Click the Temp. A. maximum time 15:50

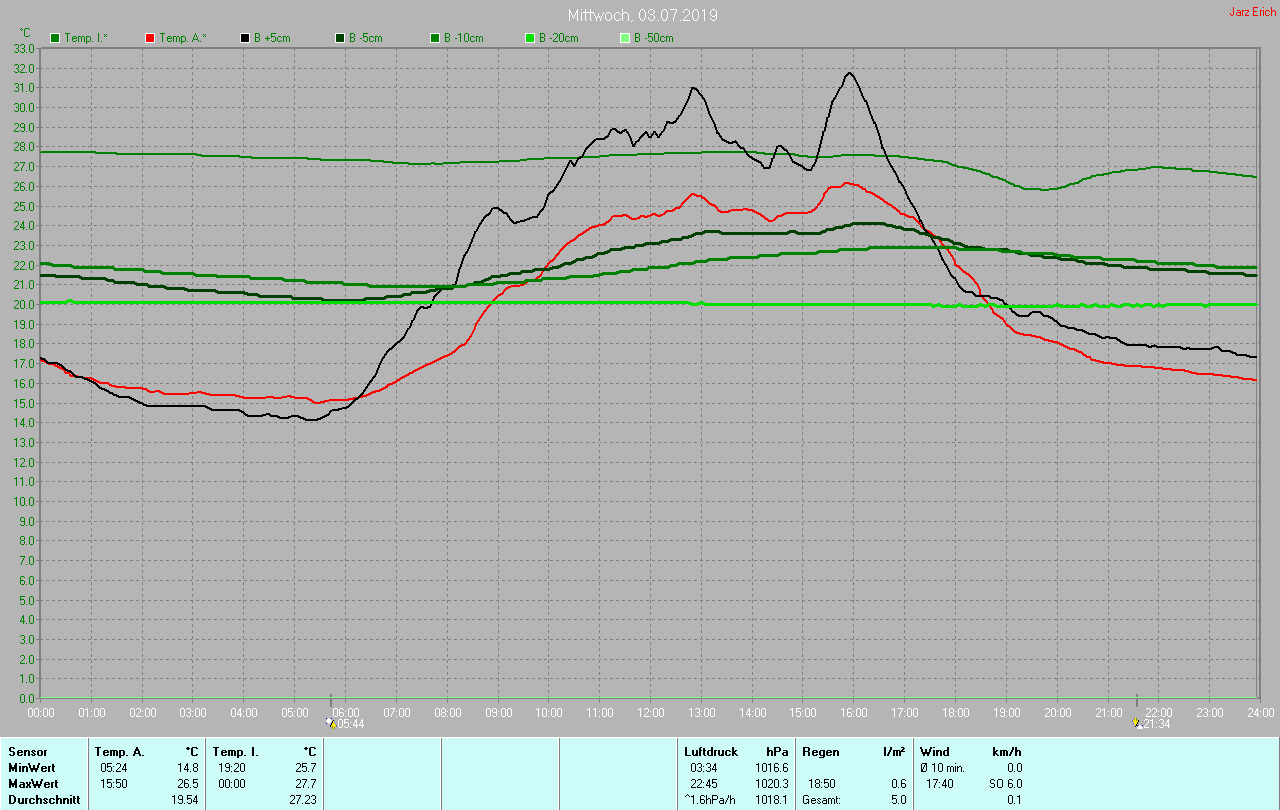pos(114,783)
